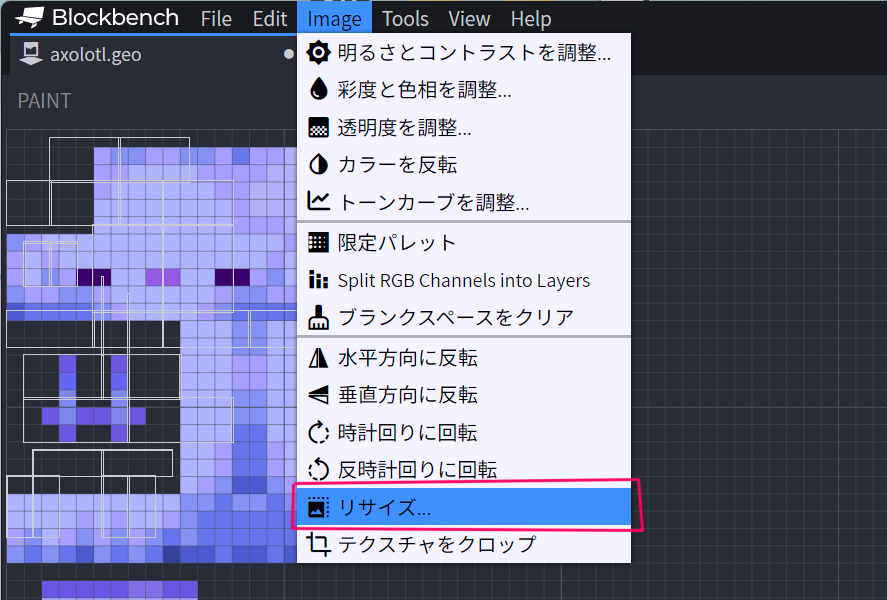Click the tone curve chart icon

318,201
